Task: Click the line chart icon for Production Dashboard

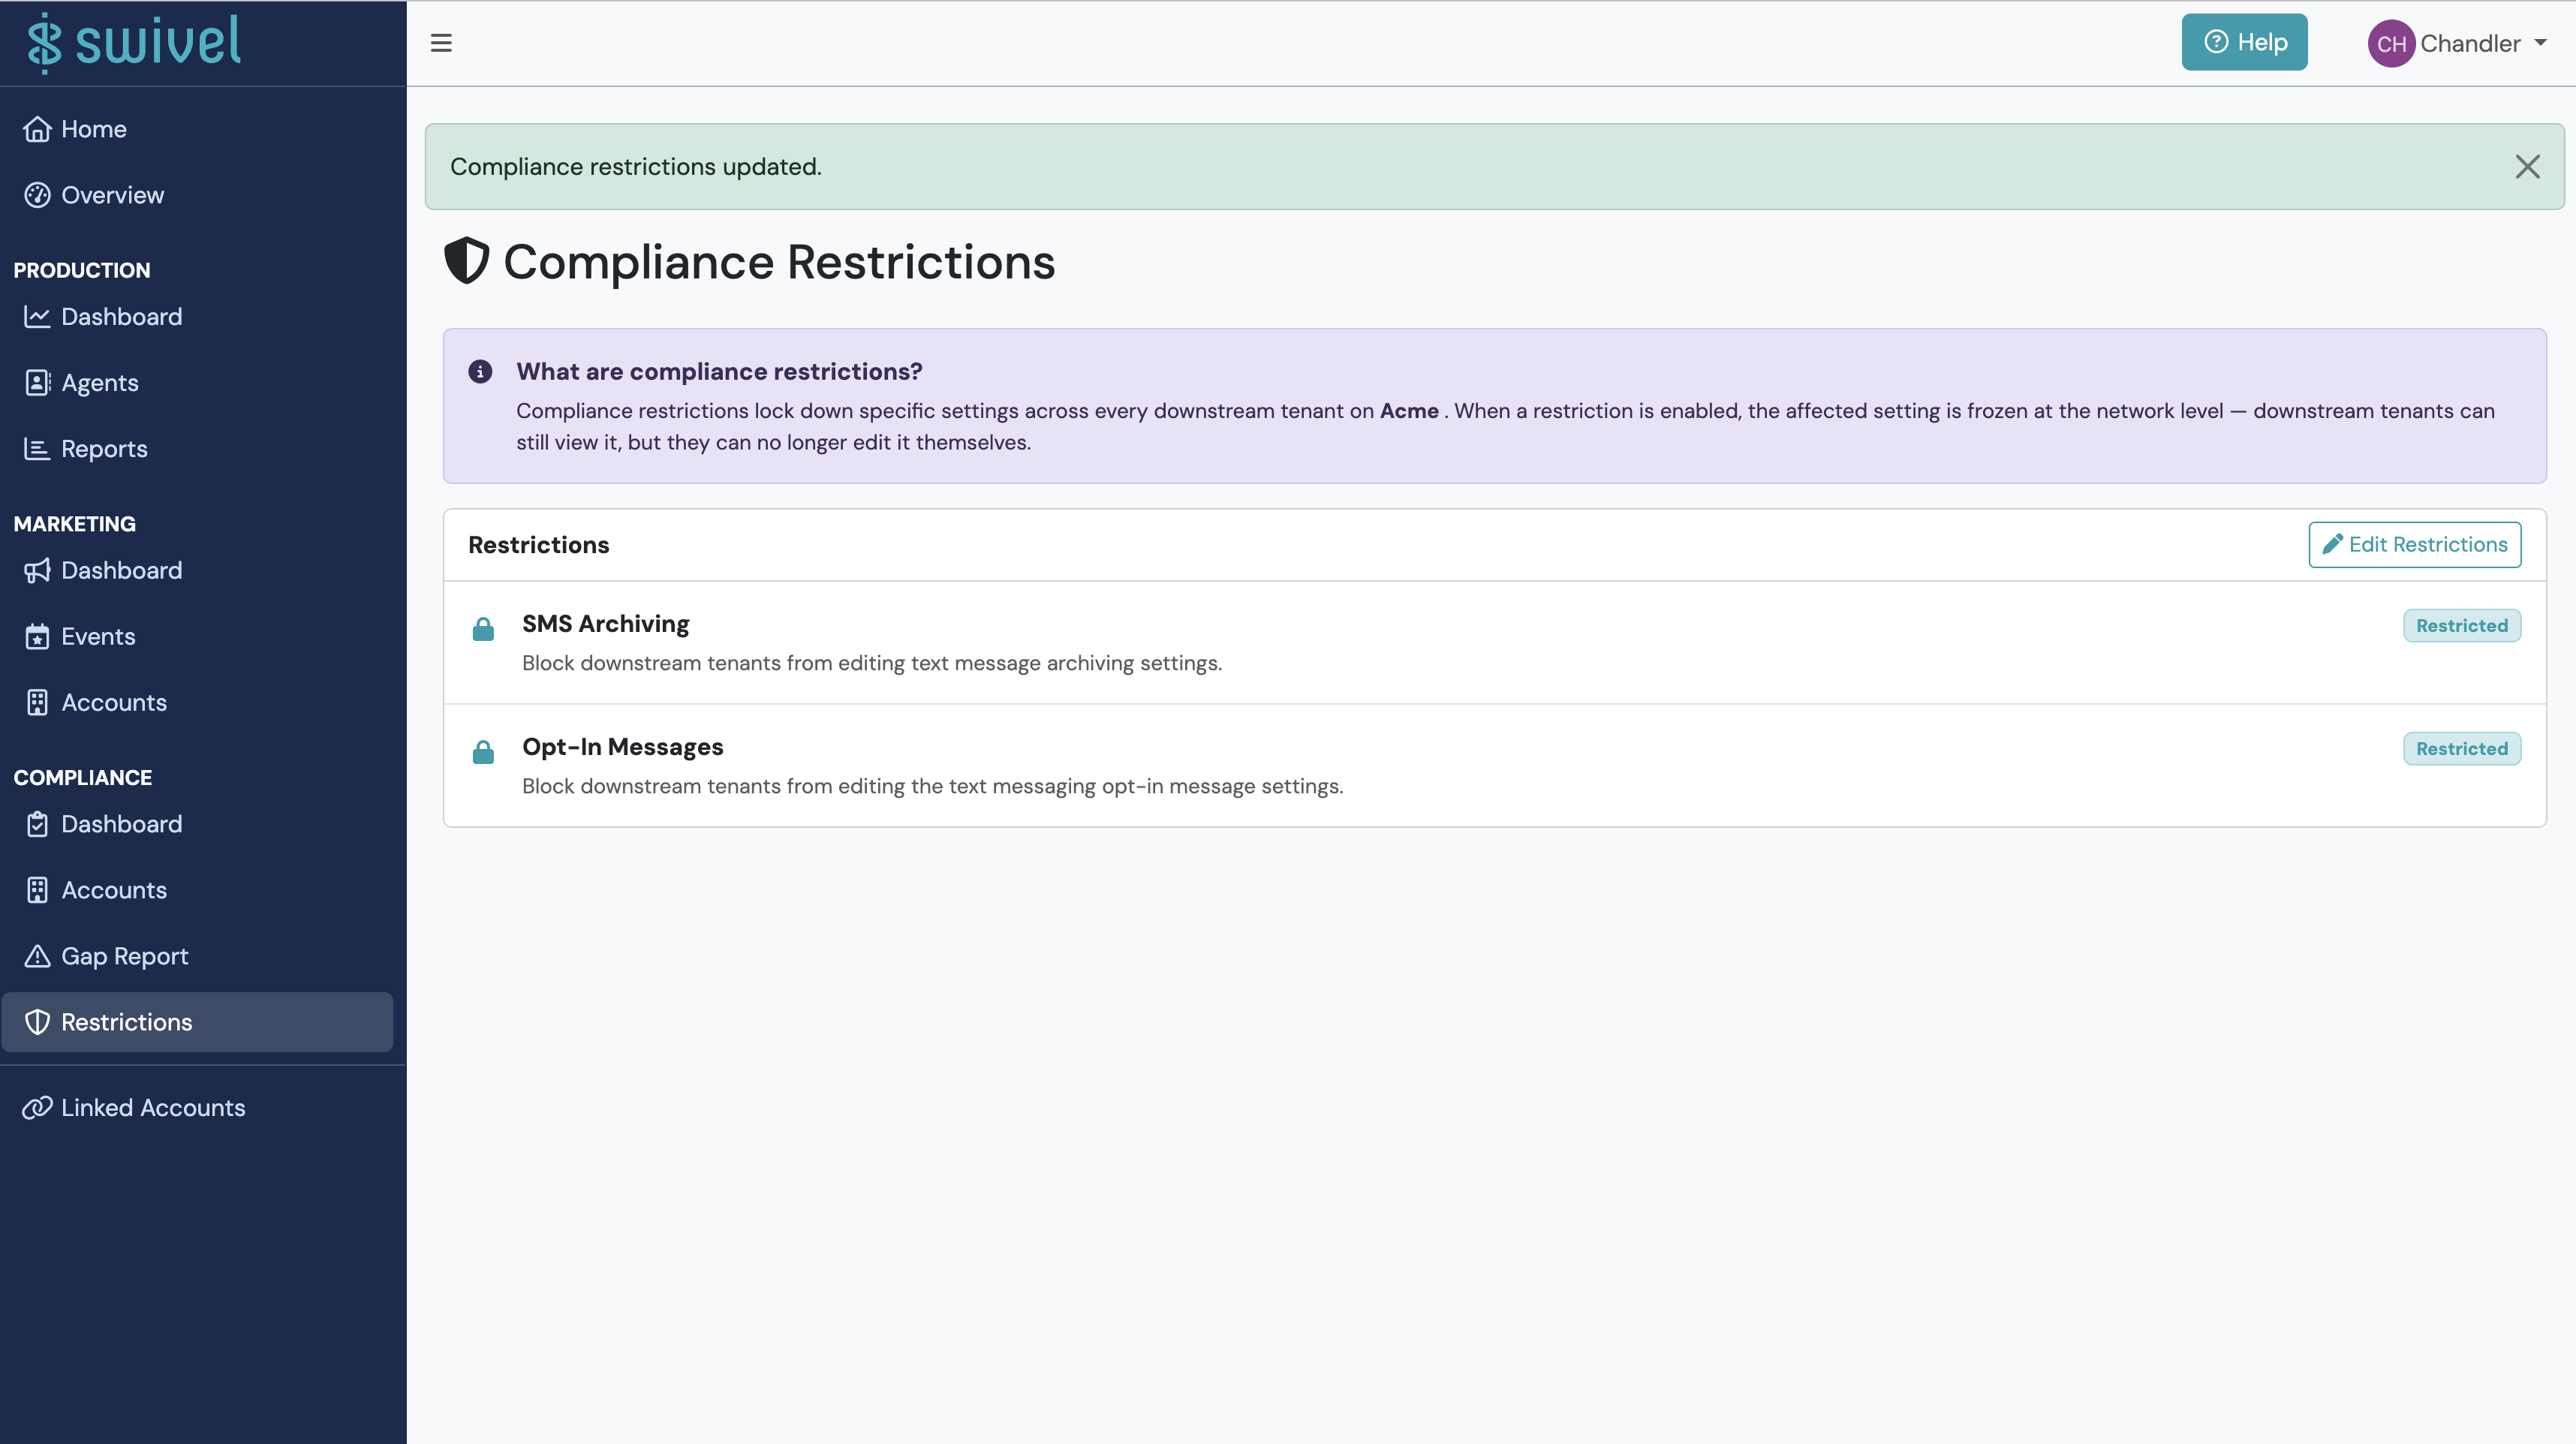Action: [x=37, y=317]
